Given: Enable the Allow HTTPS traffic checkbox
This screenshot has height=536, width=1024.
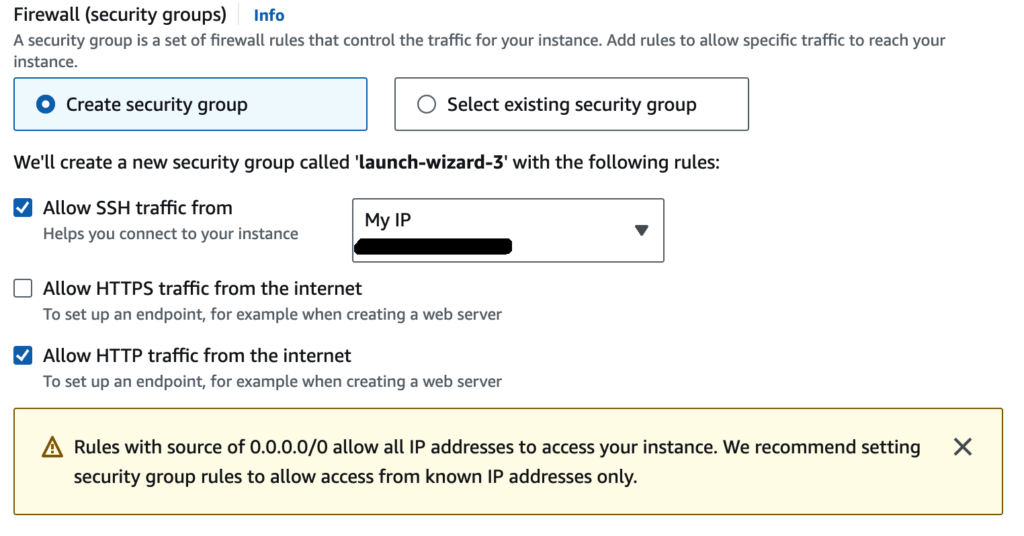Looking at the screenshot, I should tap(23, 289).
